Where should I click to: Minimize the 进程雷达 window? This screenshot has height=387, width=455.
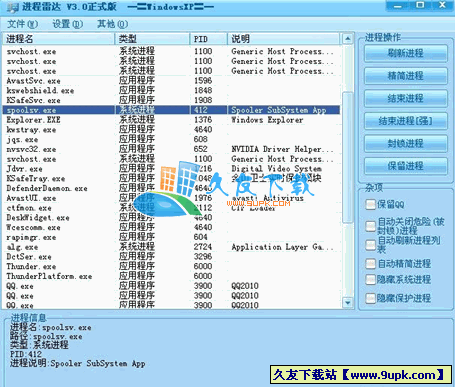click(x=398, y=5)
